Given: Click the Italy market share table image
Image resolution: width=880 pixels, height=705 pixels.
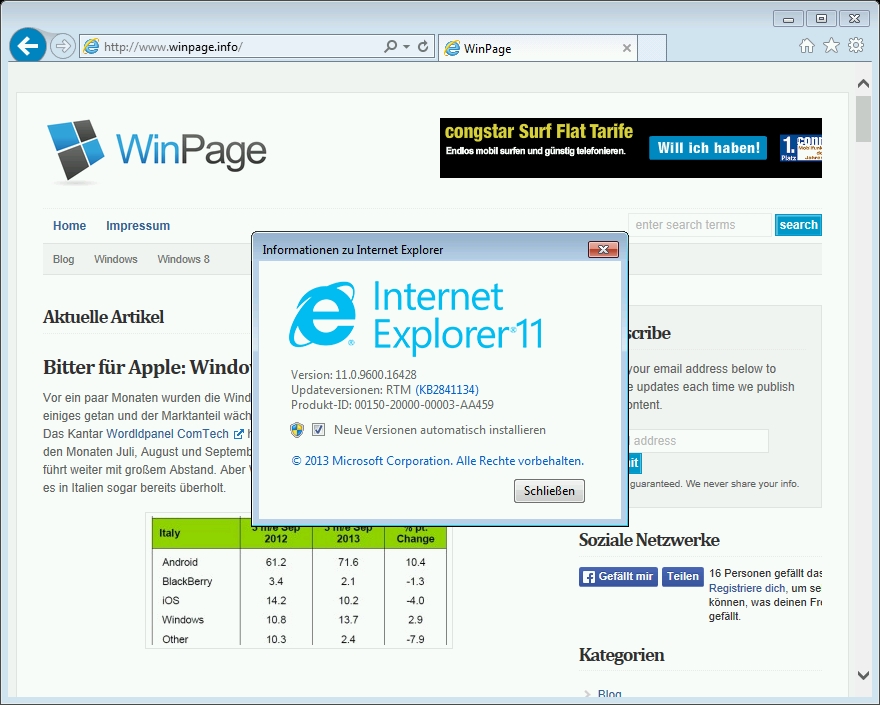Looking at the screenshot, I should point(299,580).
